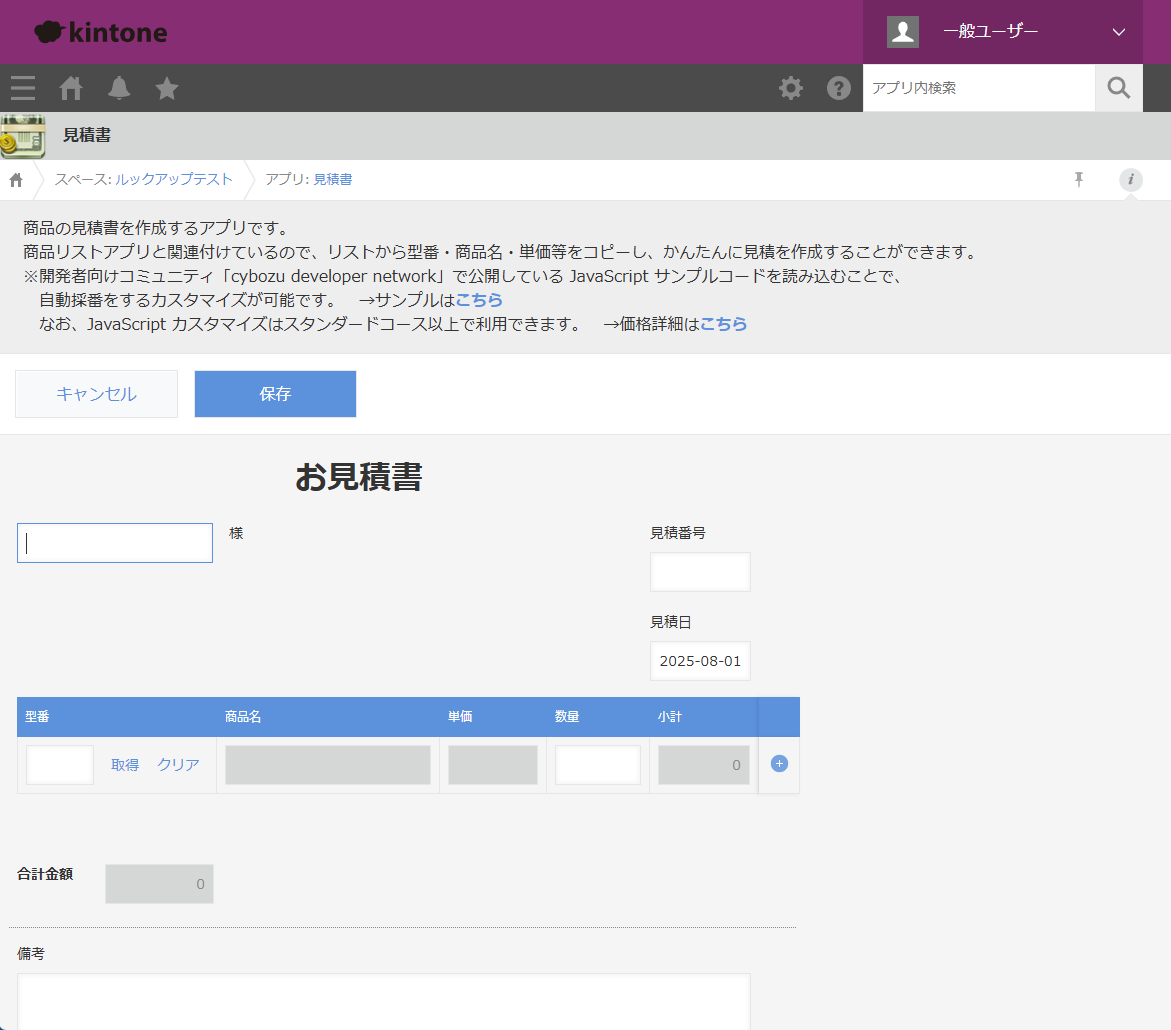Click the breadcrumb home icon
Screen dimensions: 1171x1030
tap(16, 180)
